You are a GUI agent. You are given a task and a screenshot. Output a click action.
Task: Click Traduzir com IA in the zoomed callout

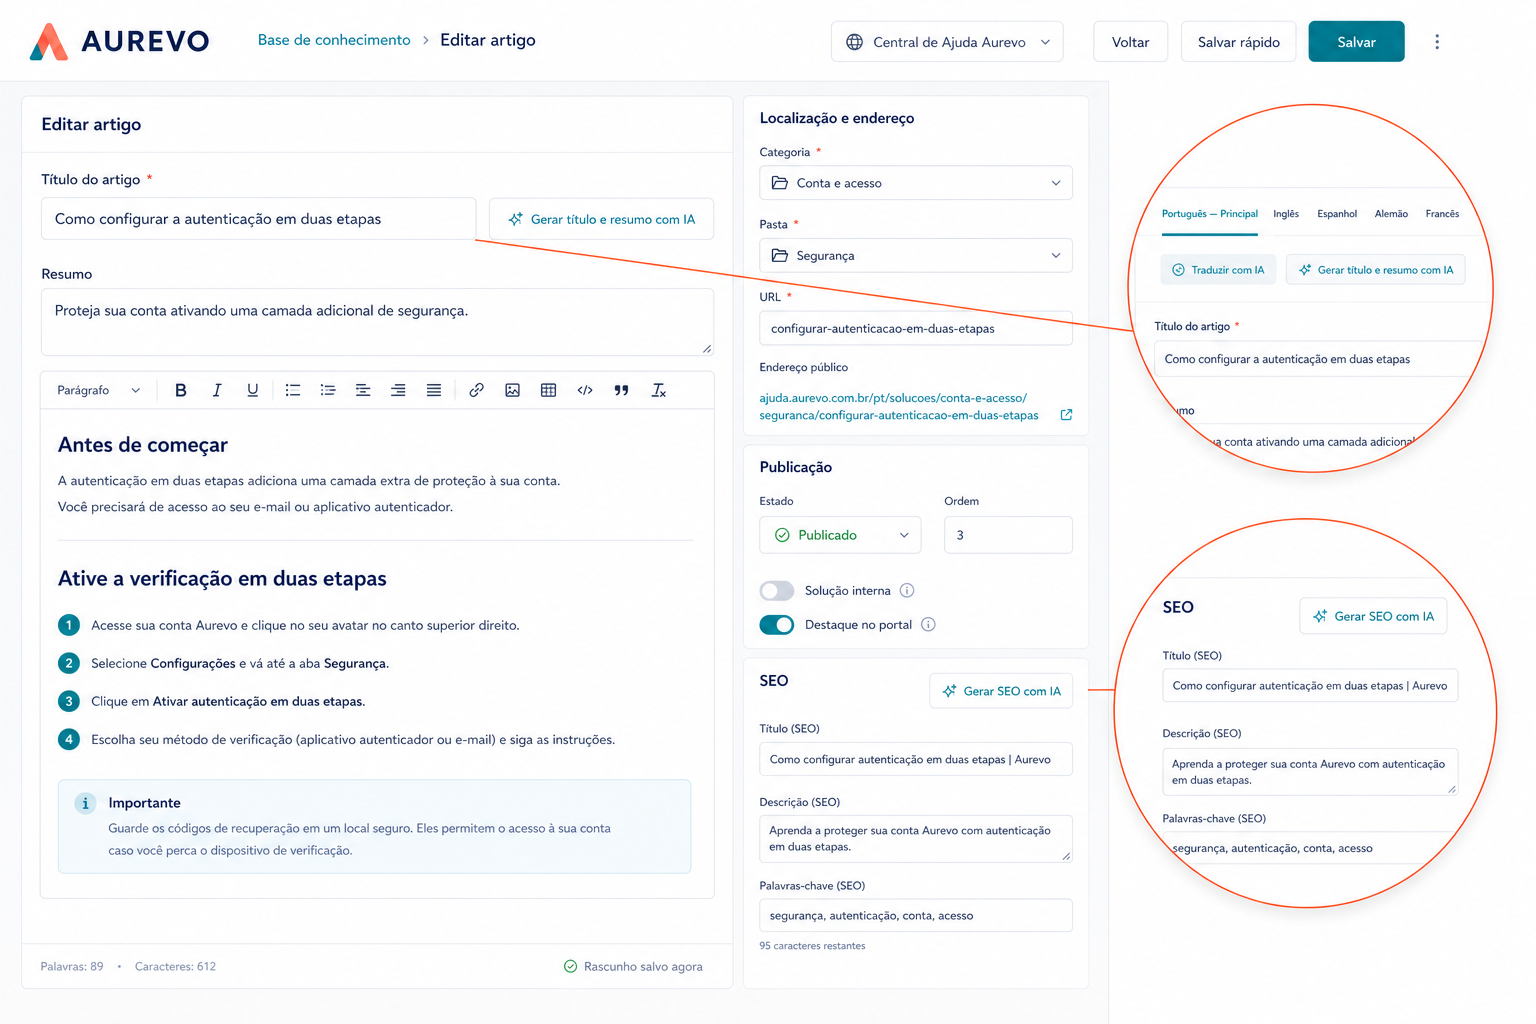click(x=1218, y=270)
